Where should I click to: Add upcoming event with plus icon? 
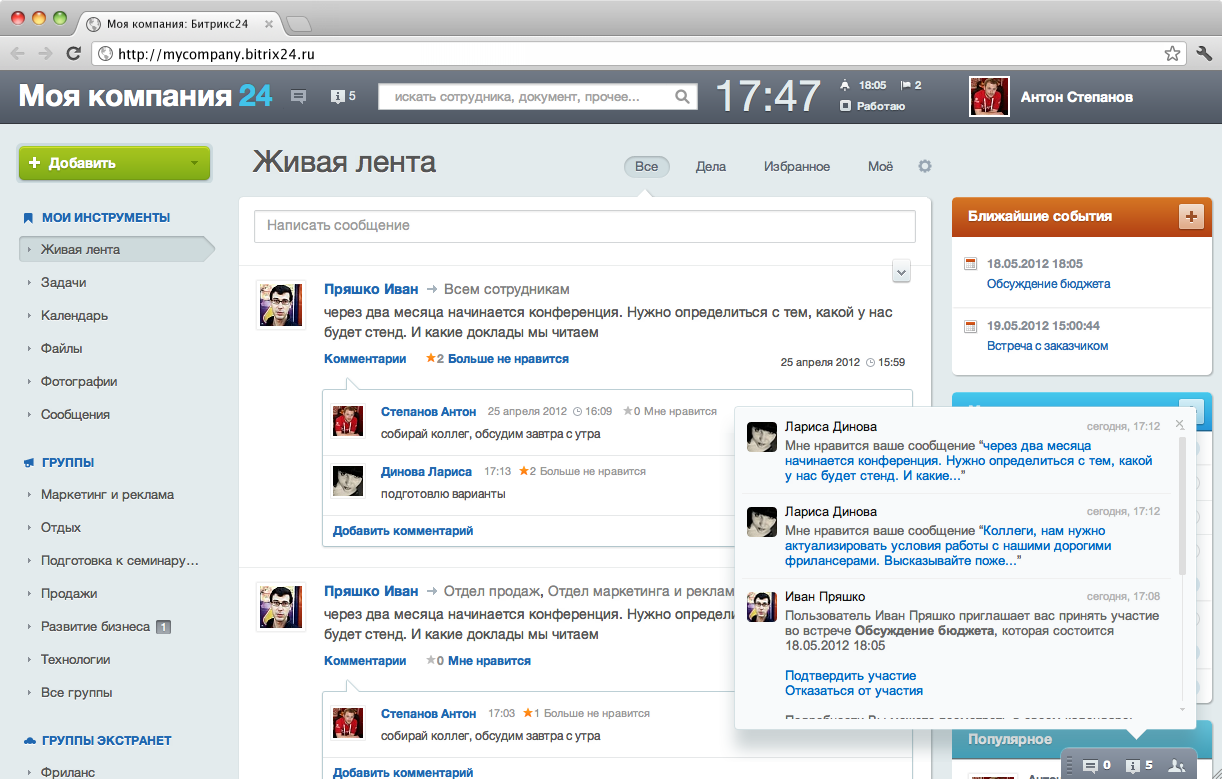tap(1191, 216)
